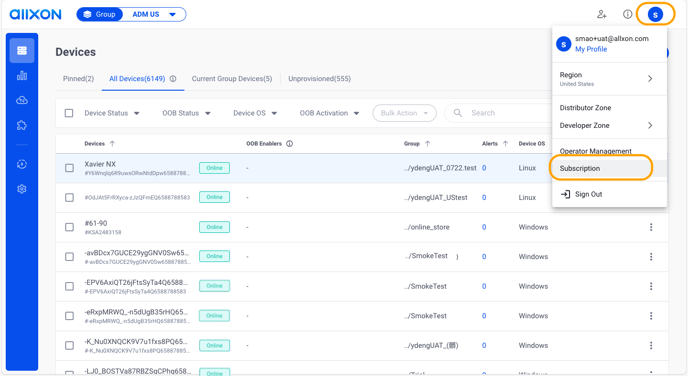Screen dimensions: 688x376
Task: Expand the Device Status filter dropdown
Action: (x=112, y=113)
